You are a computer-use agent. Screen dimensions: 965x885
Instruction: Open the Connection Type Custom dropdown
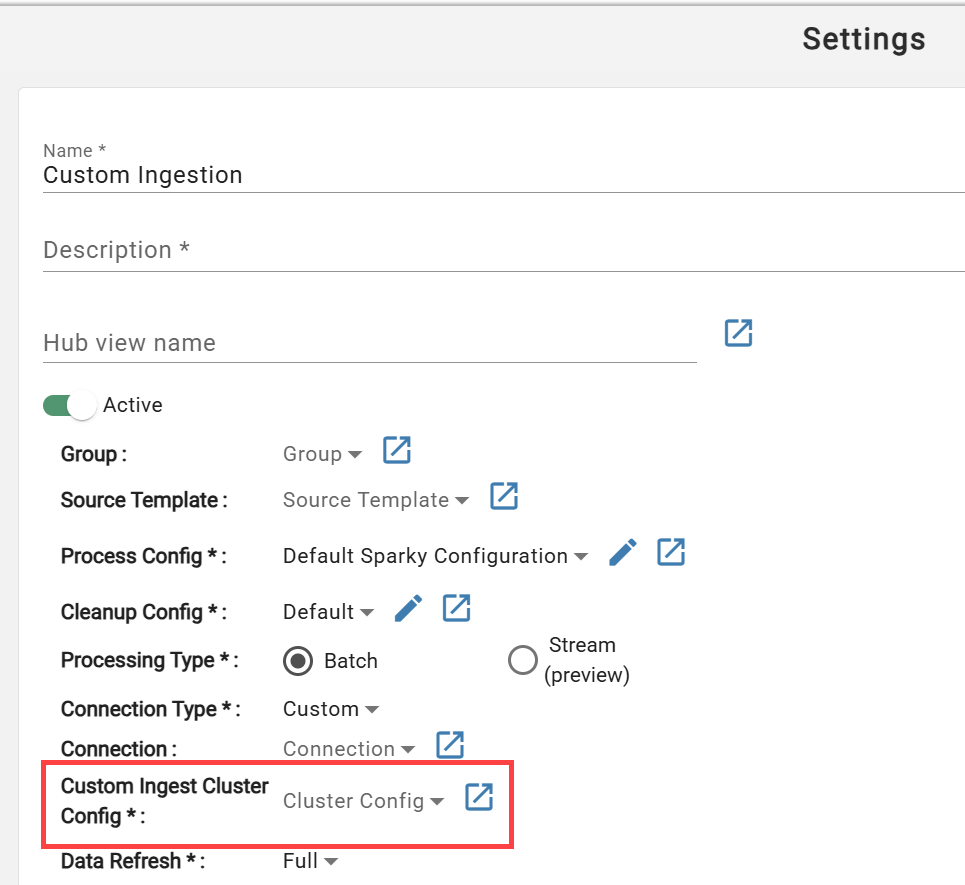point(330,710)
